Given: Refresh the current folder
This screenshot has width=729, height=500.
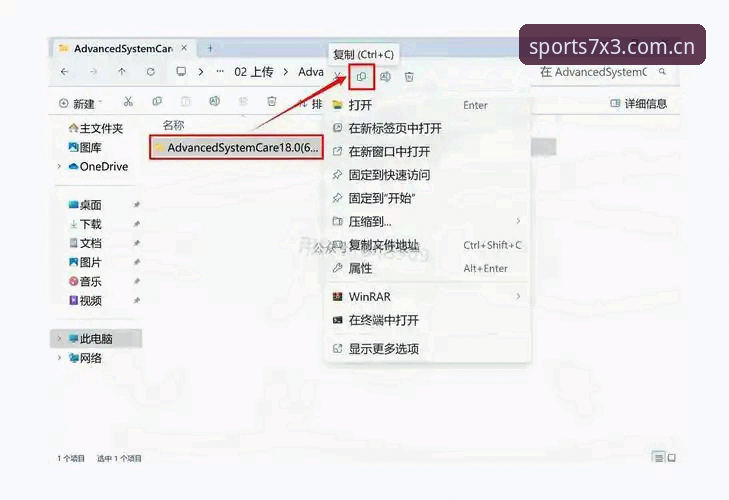Looking at the screenshot, I should click(x=151, y=72).
